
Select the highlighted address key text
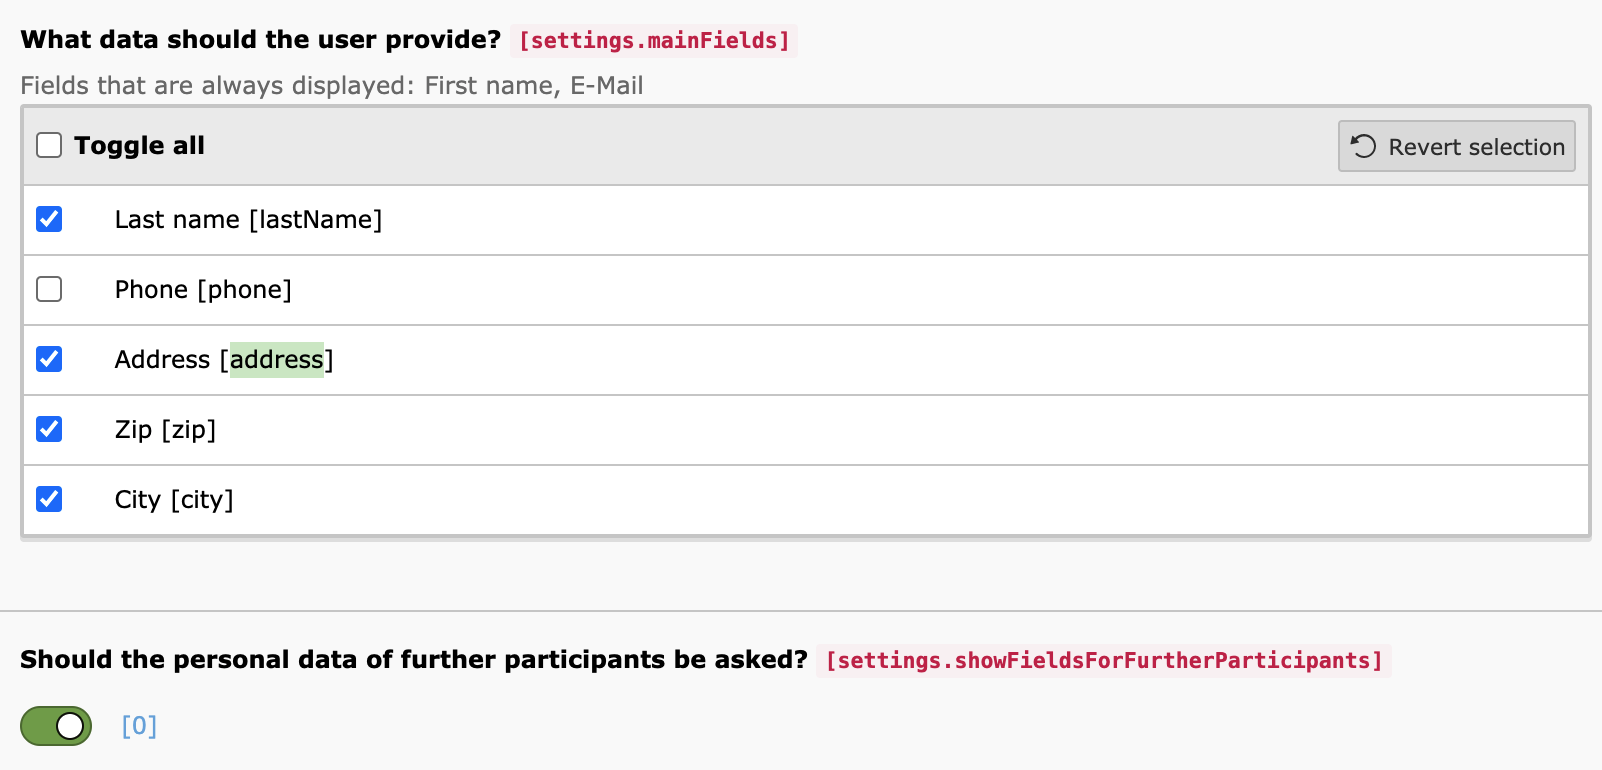coord(277,360)
